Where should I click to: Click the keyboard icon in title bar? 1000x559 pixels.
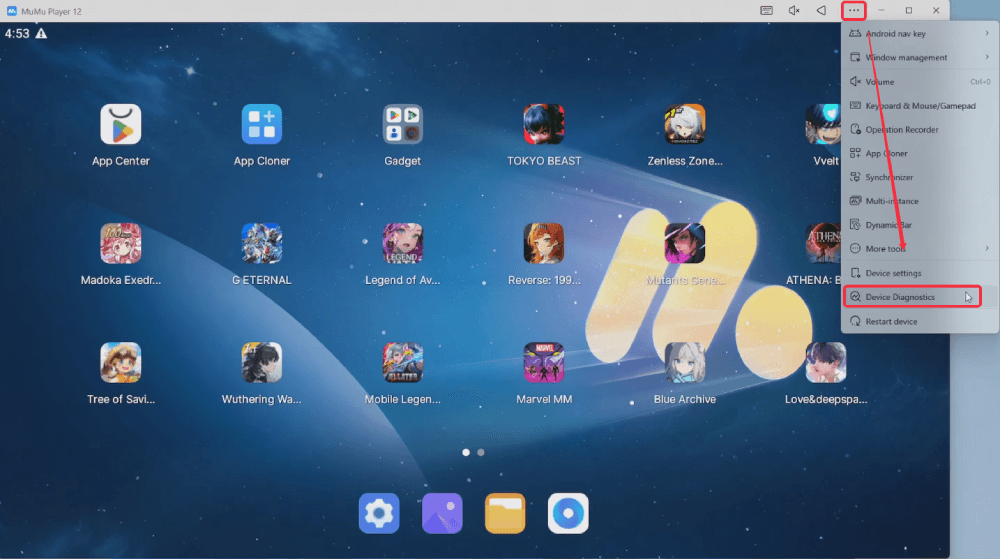click(x=767, y=10)
